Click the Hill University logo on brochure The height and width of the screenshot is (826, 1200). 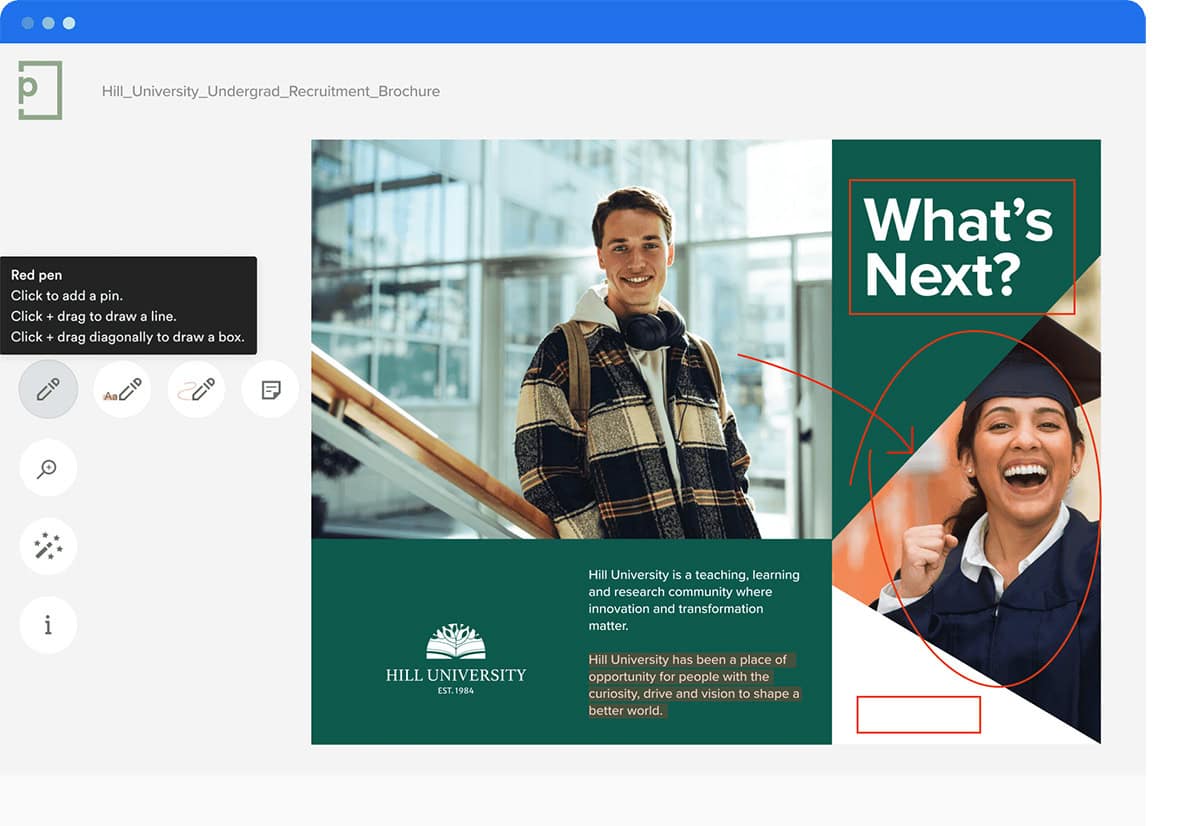click(x=456, y=658)
